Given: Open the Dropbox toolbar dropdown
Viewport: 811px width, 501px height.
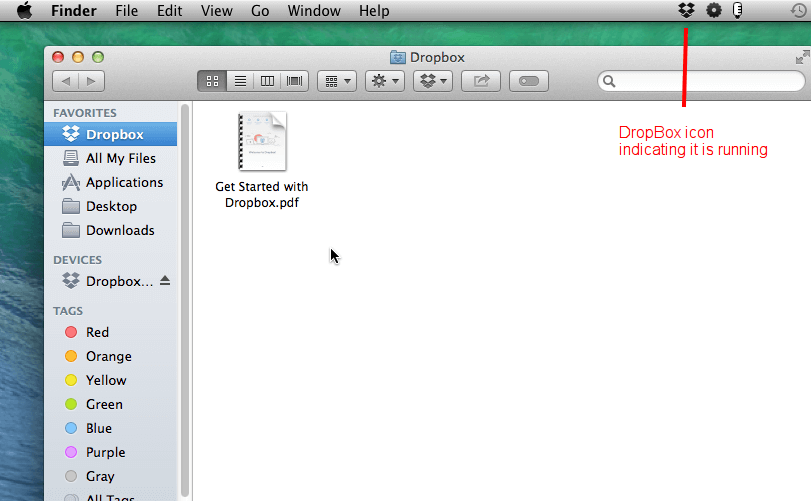Looking at the screenshot, I should pyautogui.click(x=433, y=81).
